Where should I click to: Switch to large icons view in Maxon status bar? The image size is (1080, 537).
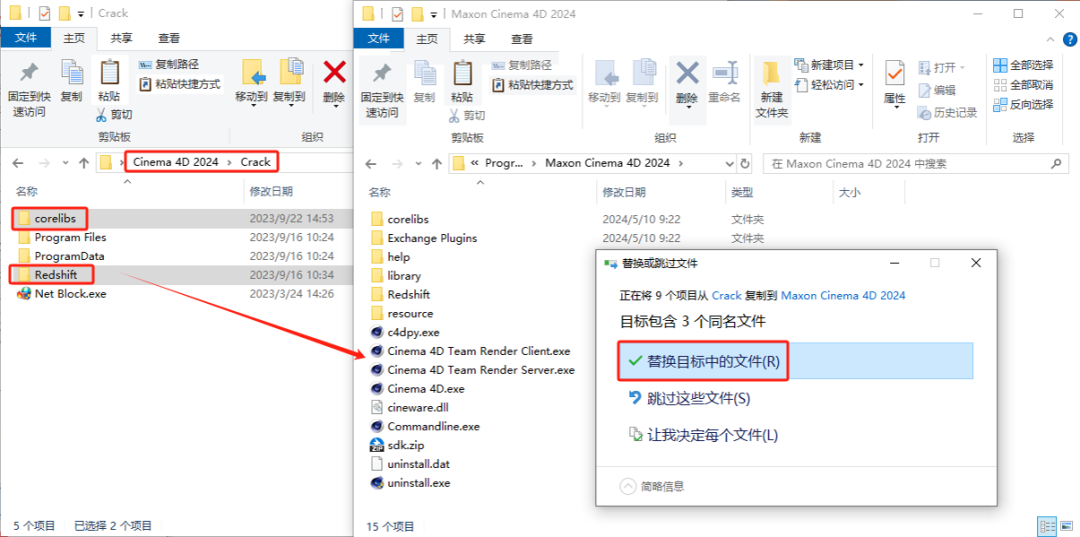[x=1066, y=526]
